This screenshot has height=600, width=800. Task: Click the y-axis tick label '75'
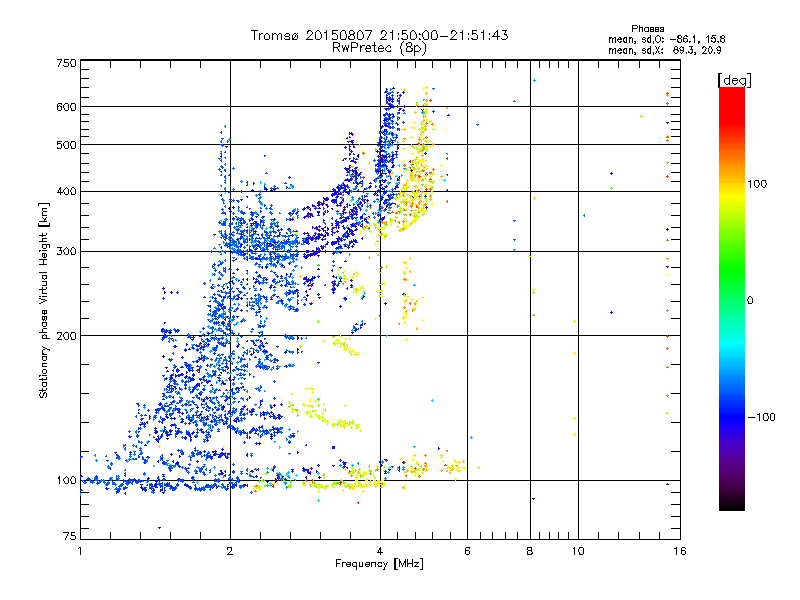pyautogui.click(x=70, y=536)
